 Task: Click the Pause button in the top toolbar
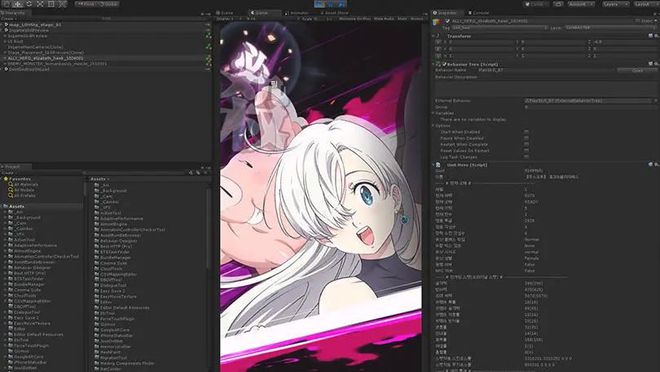pos(331,4)
